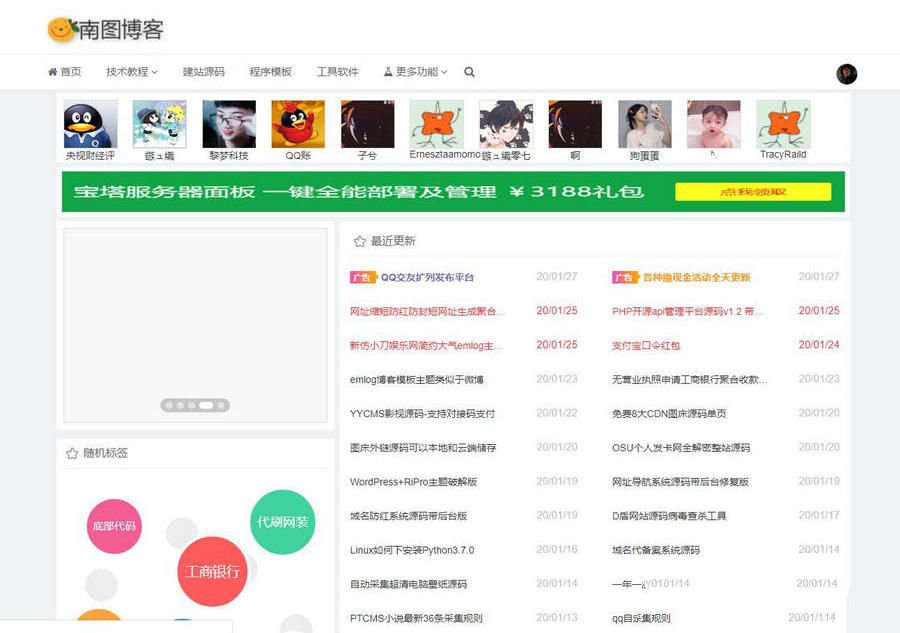Open Linux如何下安装Python3.7.0 article
Image resolution: width=900 pixels, height=633 pixels.
tap(412, 550)
